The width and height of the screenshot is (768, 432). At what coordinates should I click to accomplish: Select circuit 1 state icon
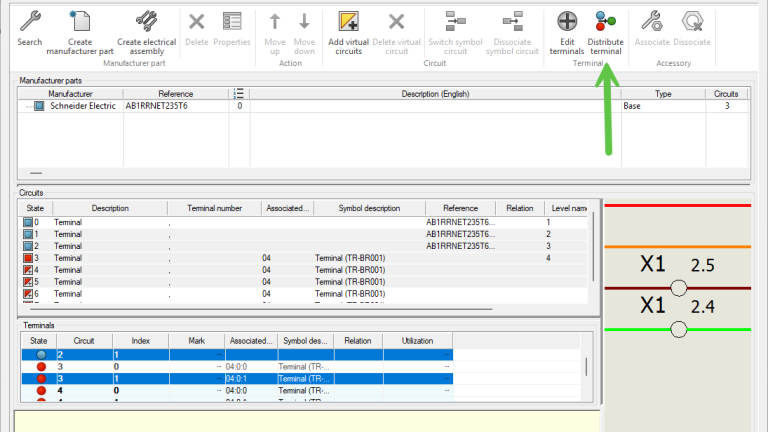tap(28, 234)
